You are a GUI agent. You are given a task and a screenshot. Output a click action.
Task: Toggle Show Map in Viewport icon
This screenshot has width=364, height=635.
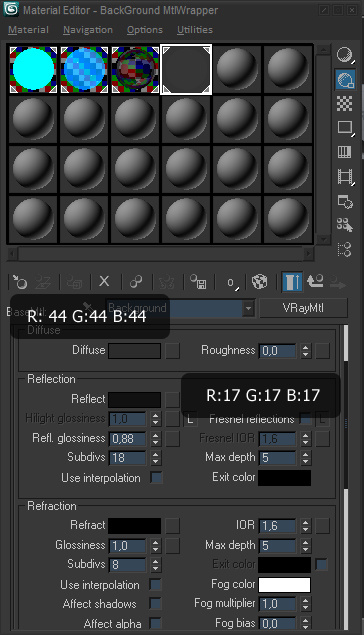259,282
